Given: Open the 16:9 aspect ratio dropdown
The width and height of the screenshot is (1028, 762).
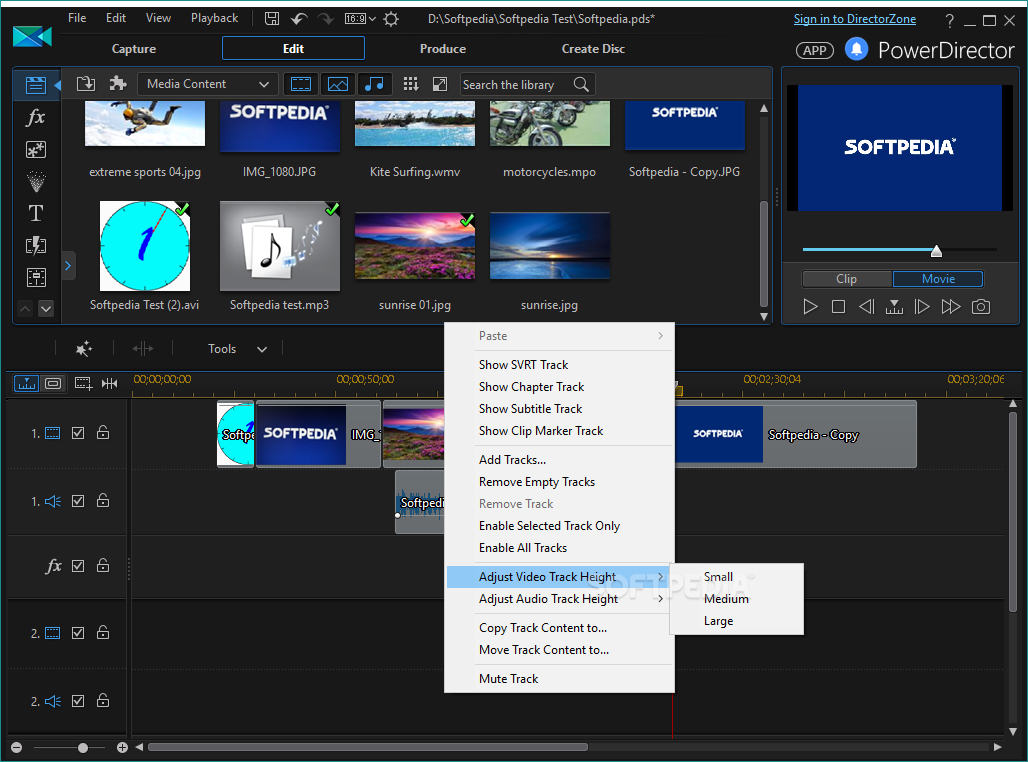Looking at the screenshot, I should point(361,18).
